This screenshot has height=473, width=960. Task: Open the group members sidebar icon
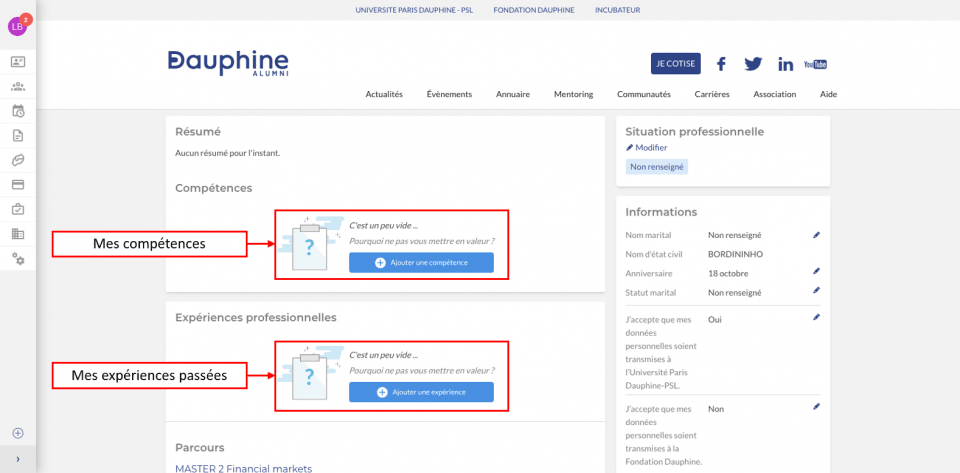coord(18,87)
